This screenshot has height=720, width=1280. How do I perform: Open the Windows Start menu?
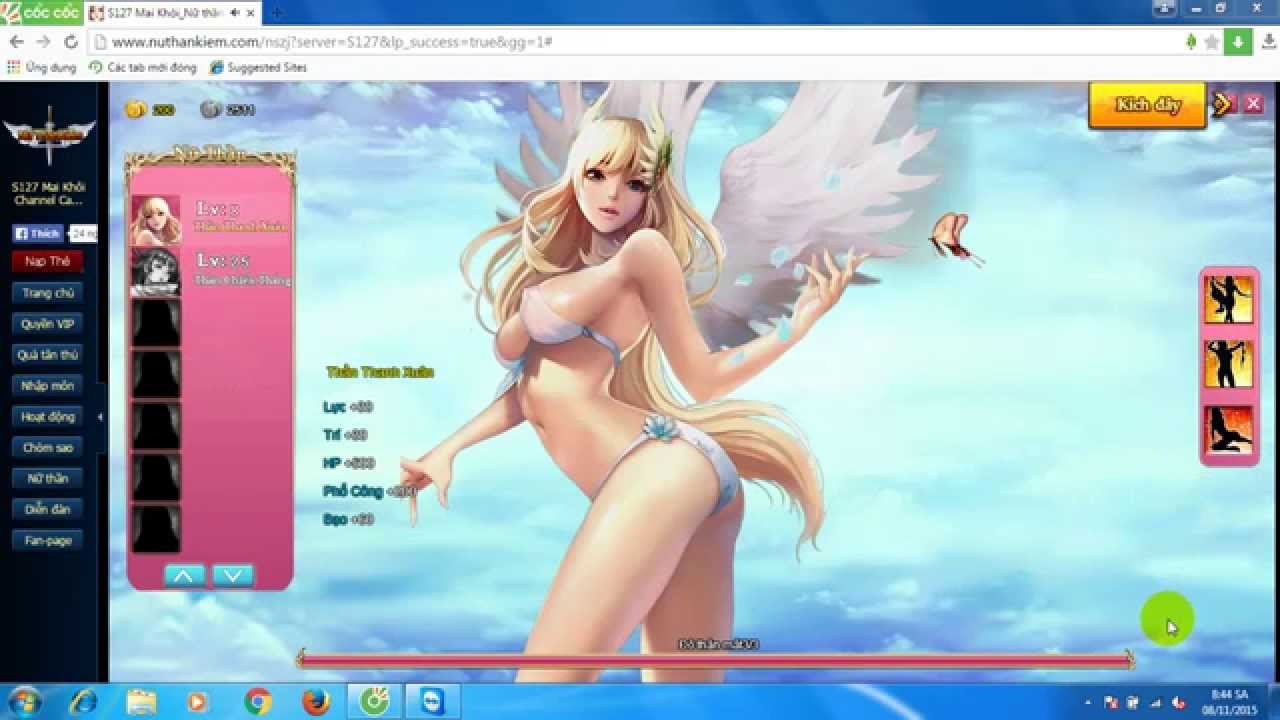(24, 701)
